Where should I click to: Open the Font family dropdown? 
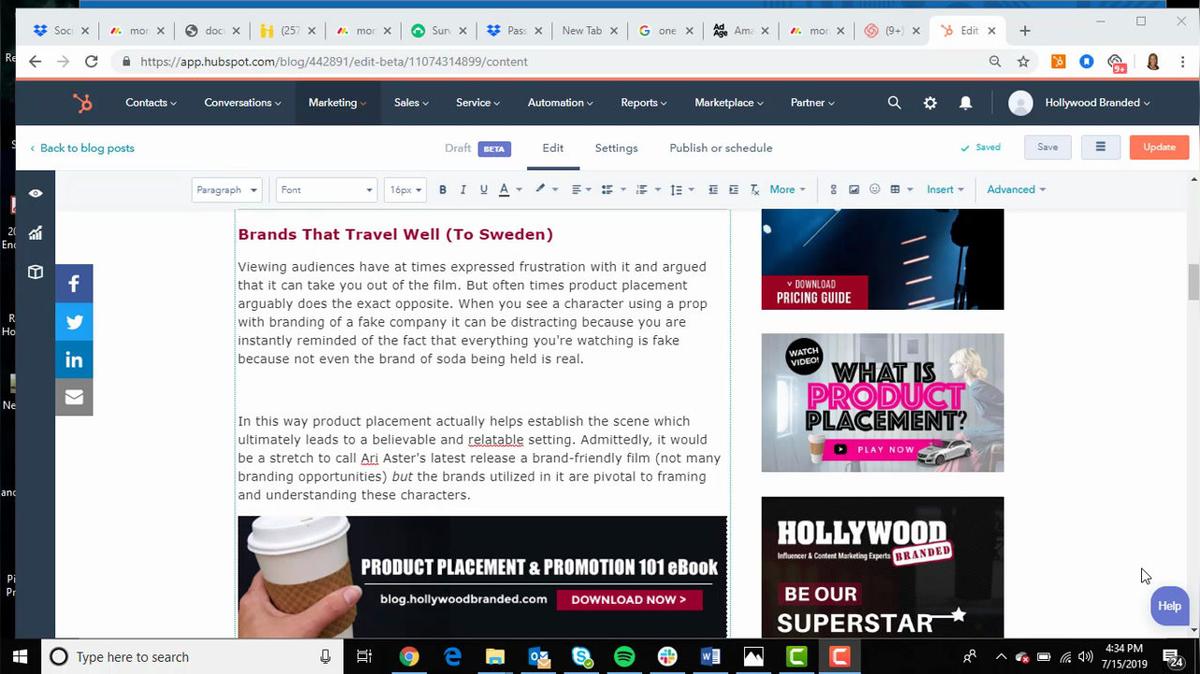click(x=326, y=190)
